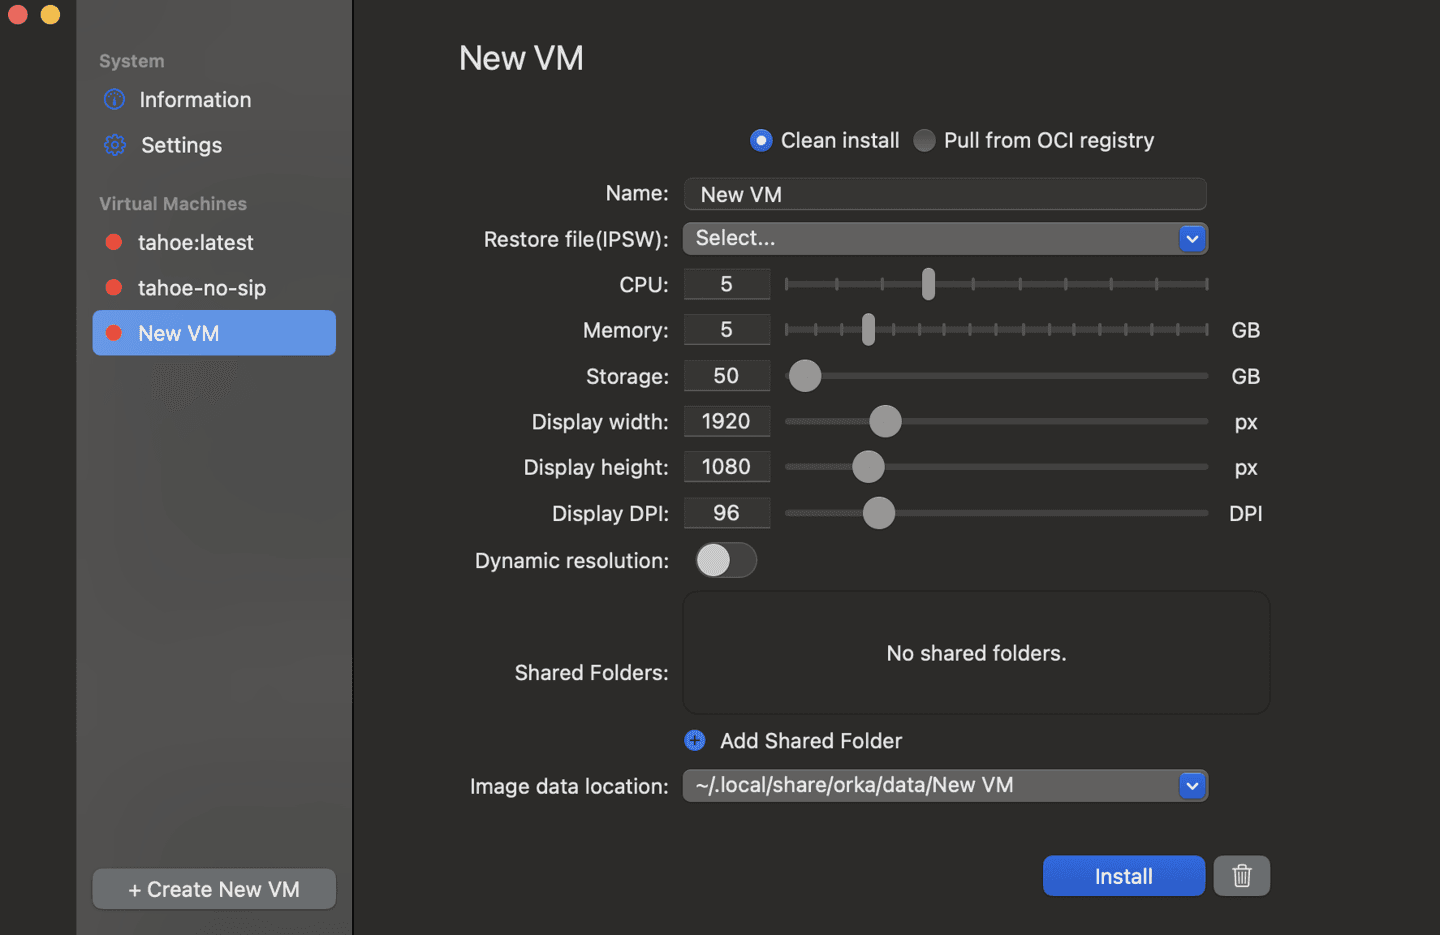The height and width of the screenshot is (935, 1440).
Task: Click the Storage slider handle
Action: (x=805, y=376)
